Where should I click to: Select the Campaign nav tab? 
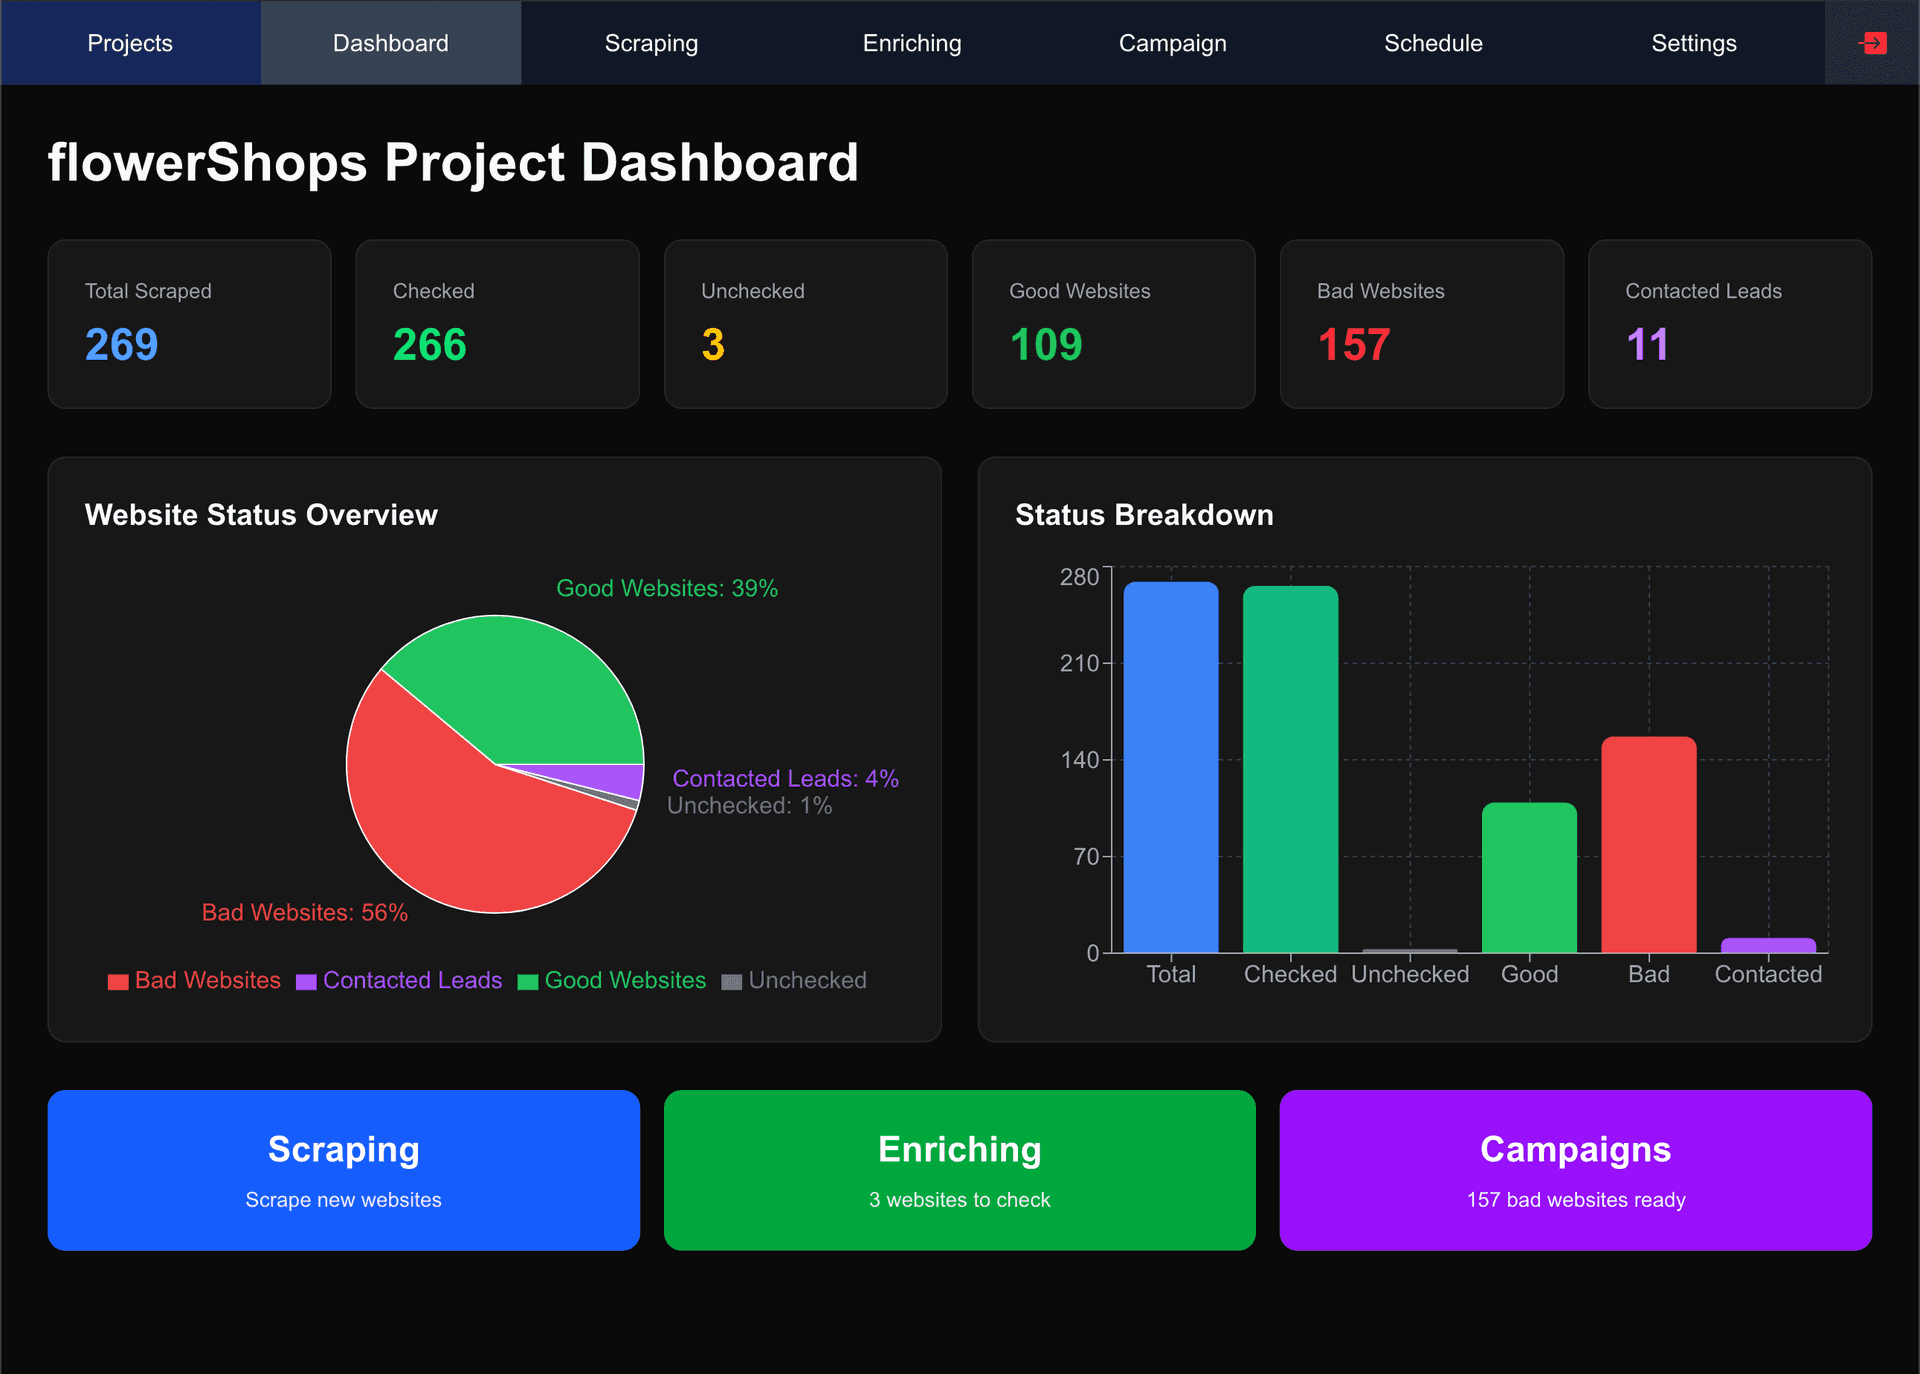(1172, 43)
